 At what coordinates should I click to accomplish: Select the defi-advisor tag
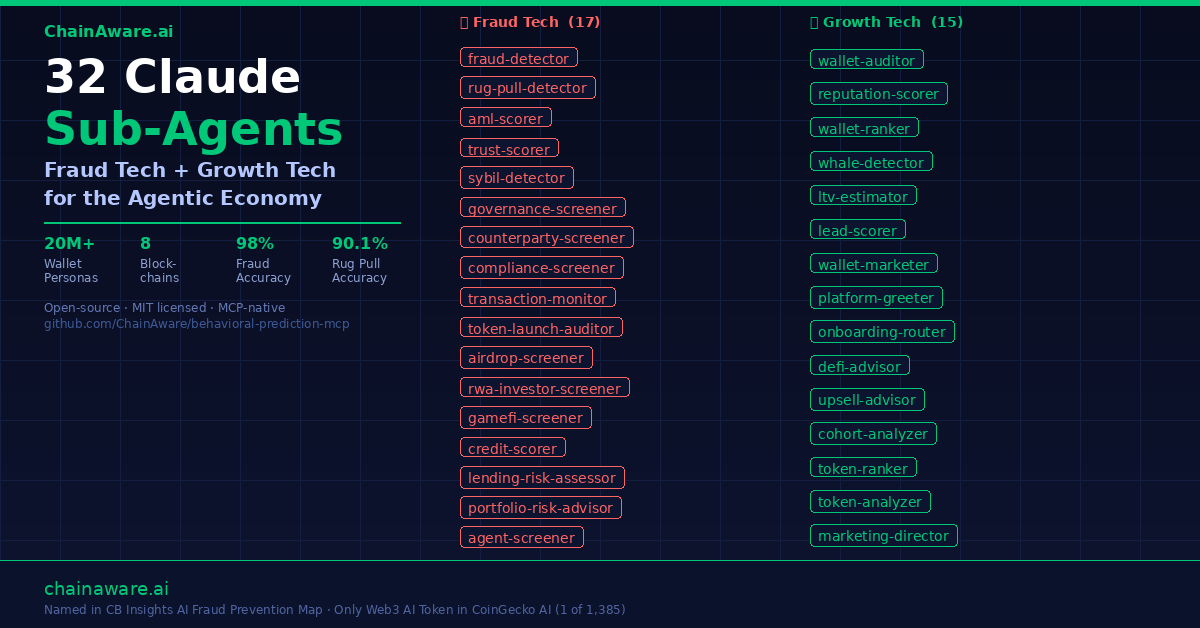click(x=860, y=366)
